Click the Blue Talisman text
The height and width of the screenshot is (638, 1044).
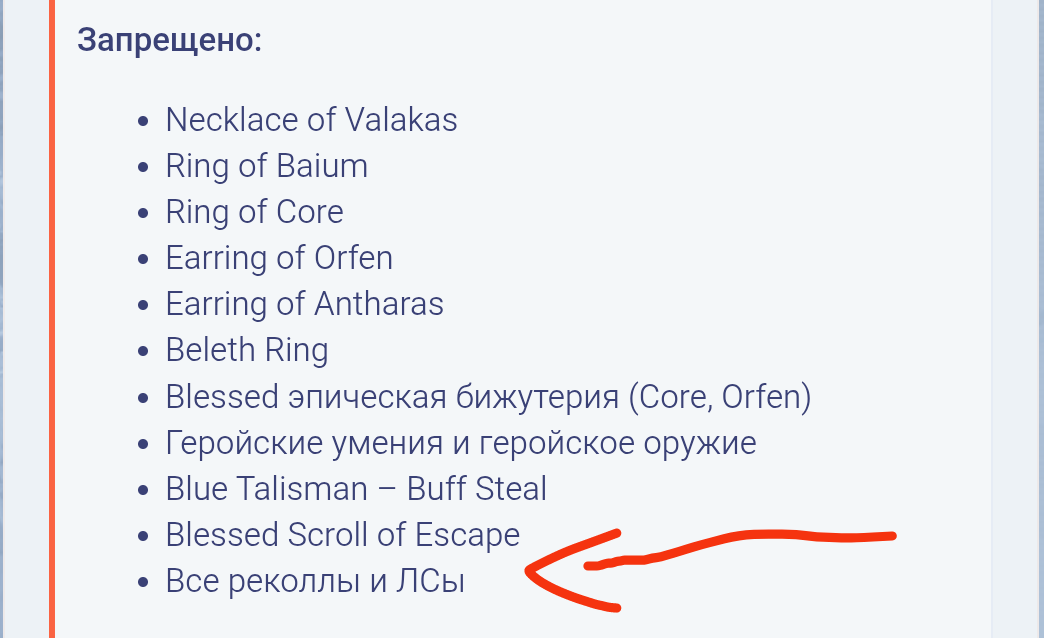(x=266, y=489)
